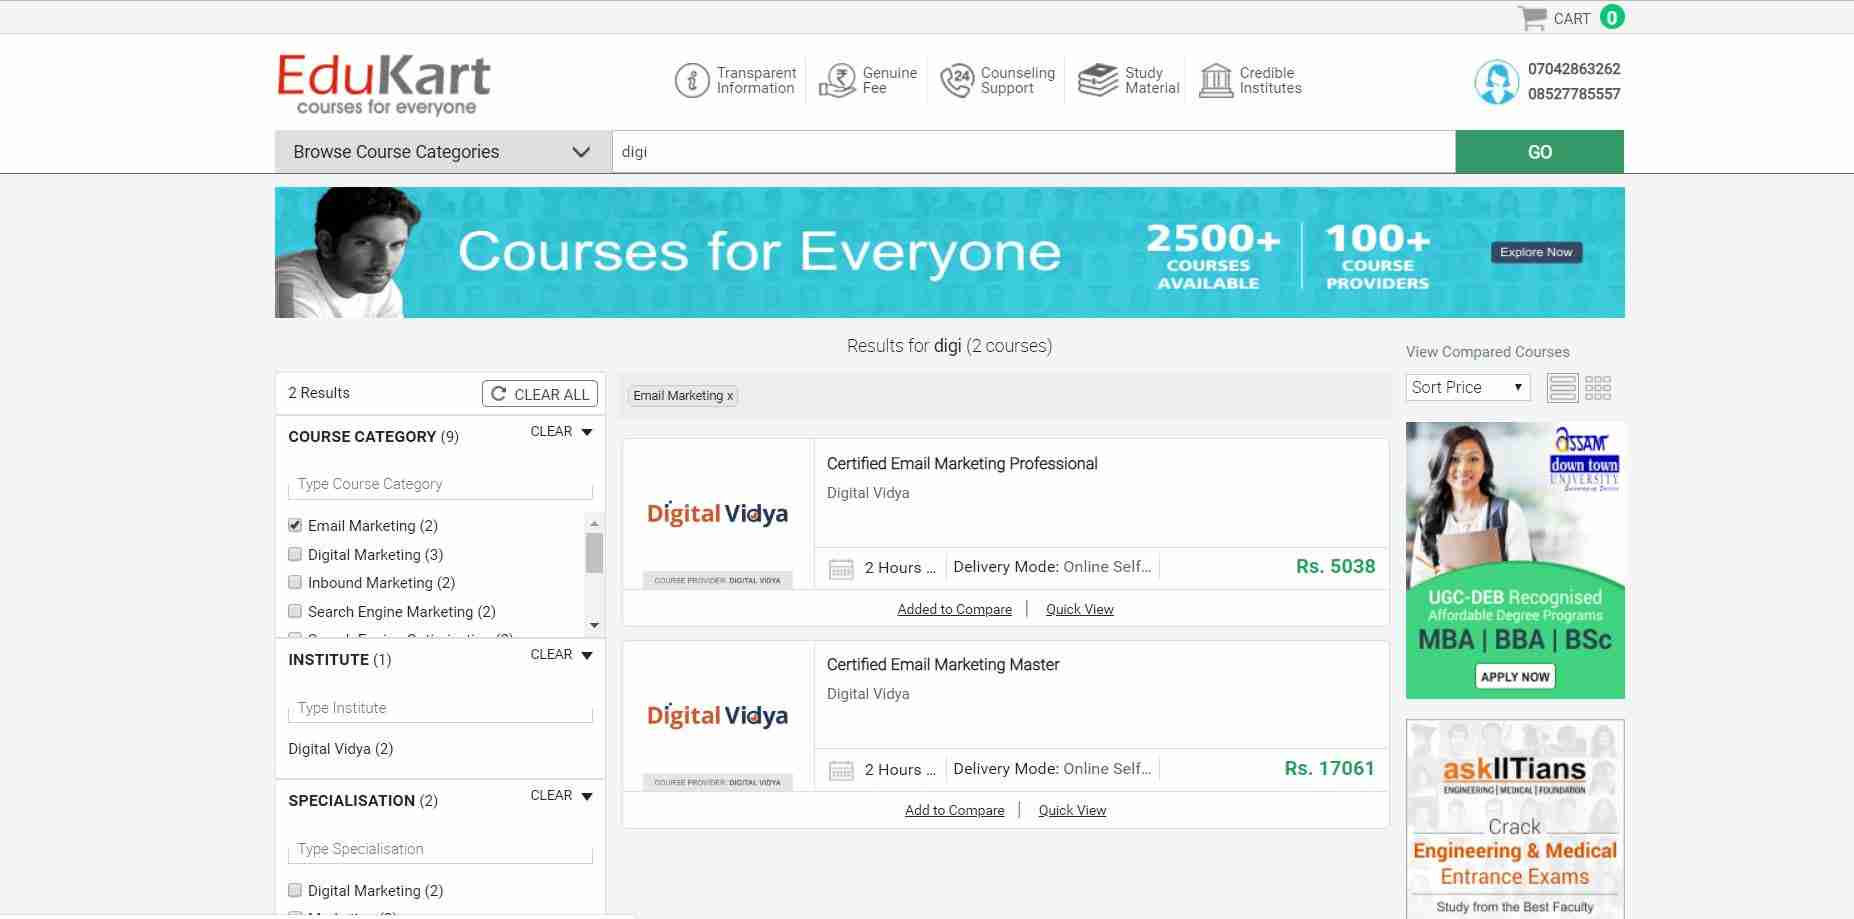Enable the Inbound Marketing checkbox
This screenshot has width=1854, height=919.
coord(294,582)
